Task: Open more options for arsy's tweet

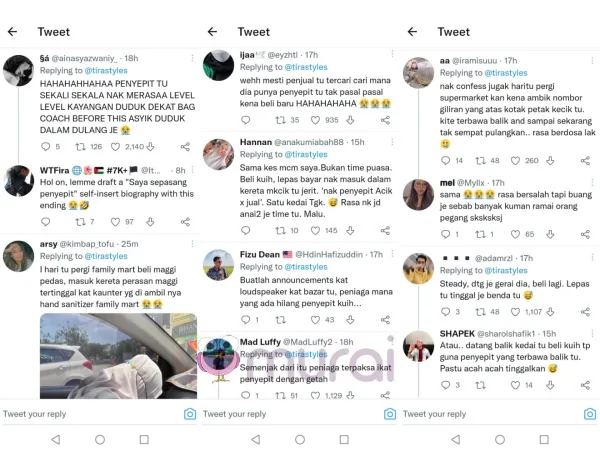Action: (192, 244)
